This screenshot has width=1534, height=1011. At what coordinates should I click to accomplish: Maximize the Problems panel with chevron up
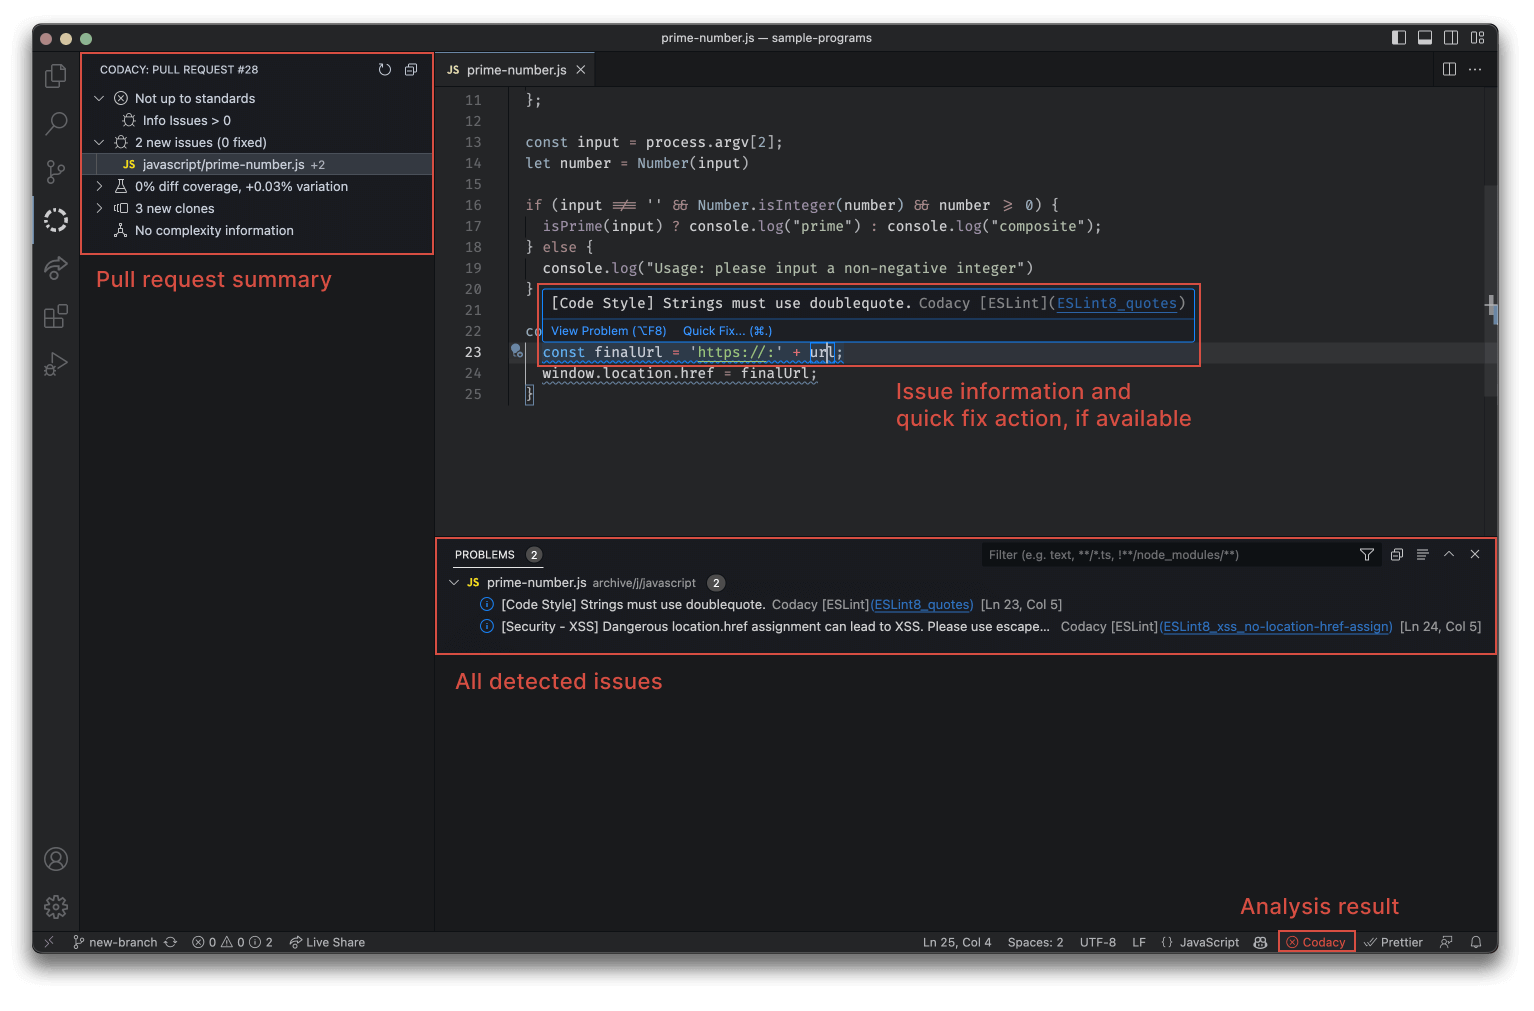click(1449, 554)
